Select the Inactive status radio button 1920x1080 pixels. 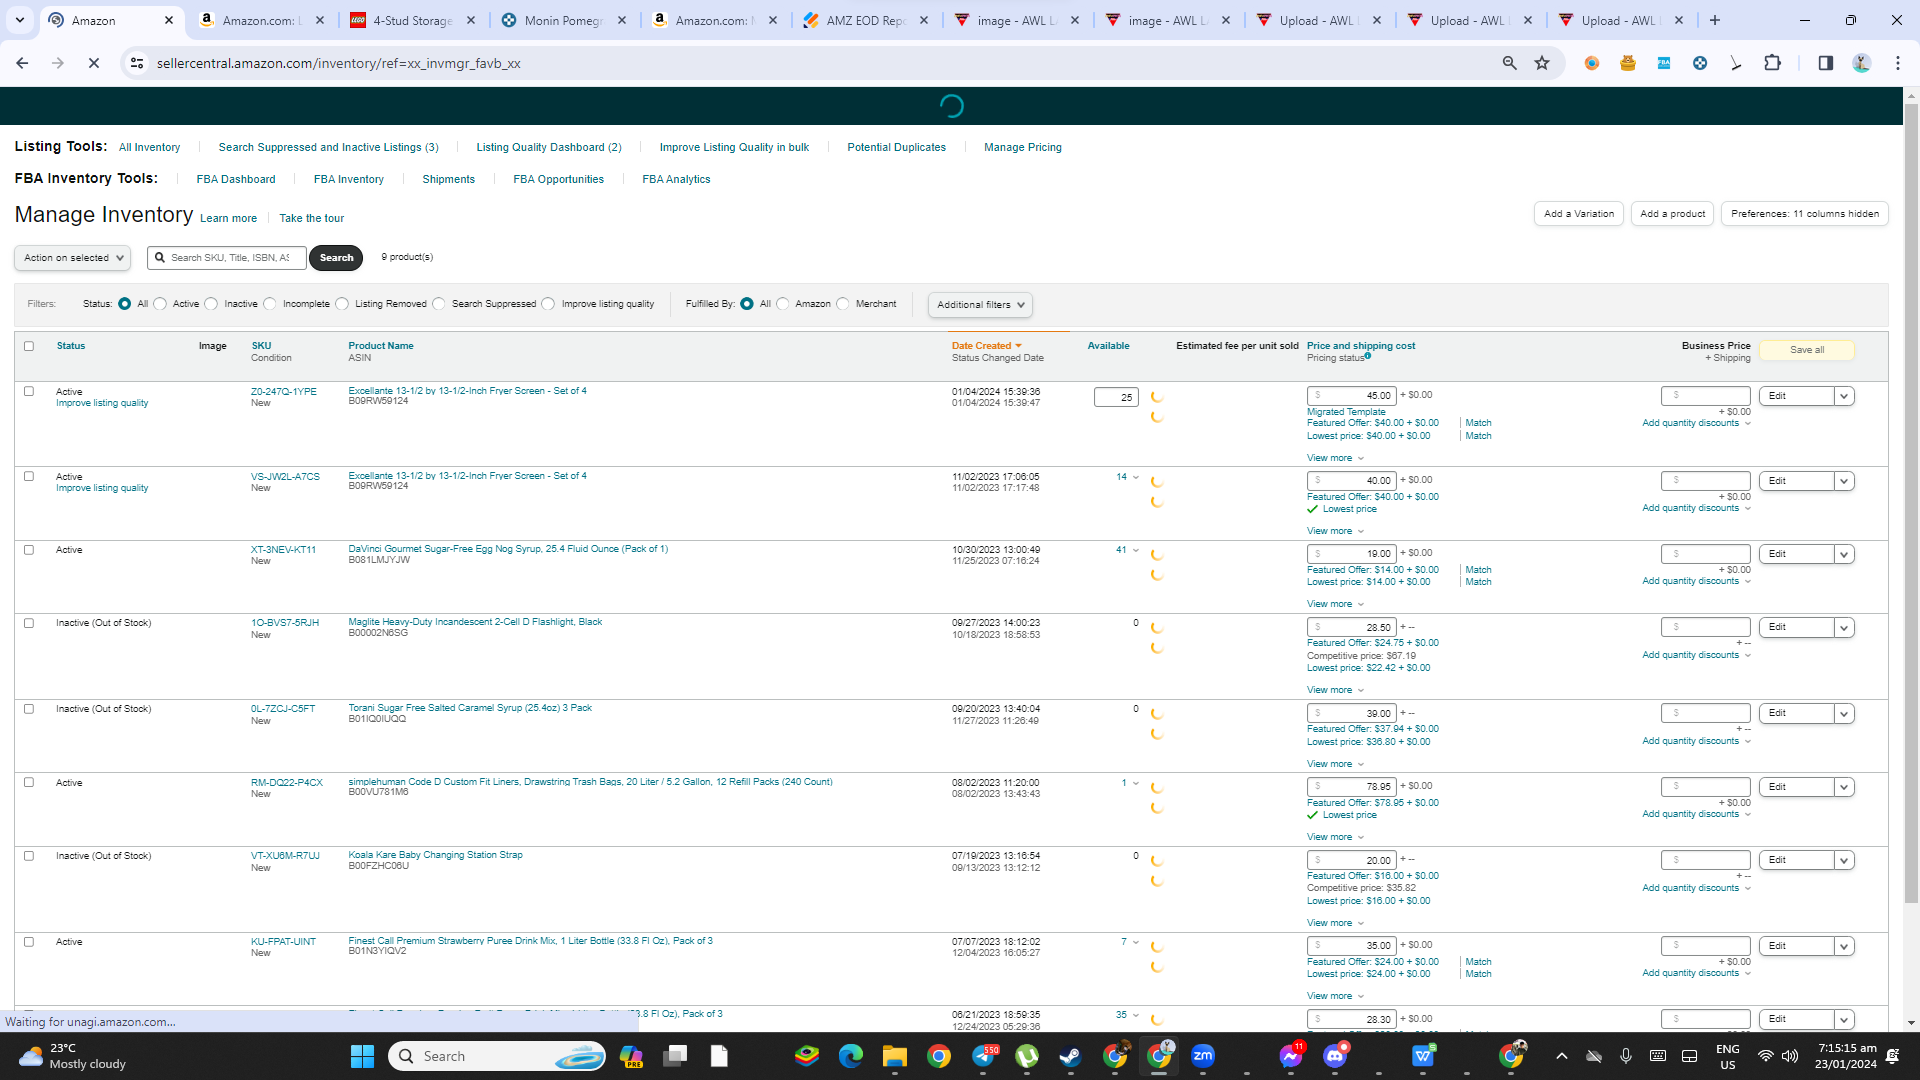click(x=211, y=304)
